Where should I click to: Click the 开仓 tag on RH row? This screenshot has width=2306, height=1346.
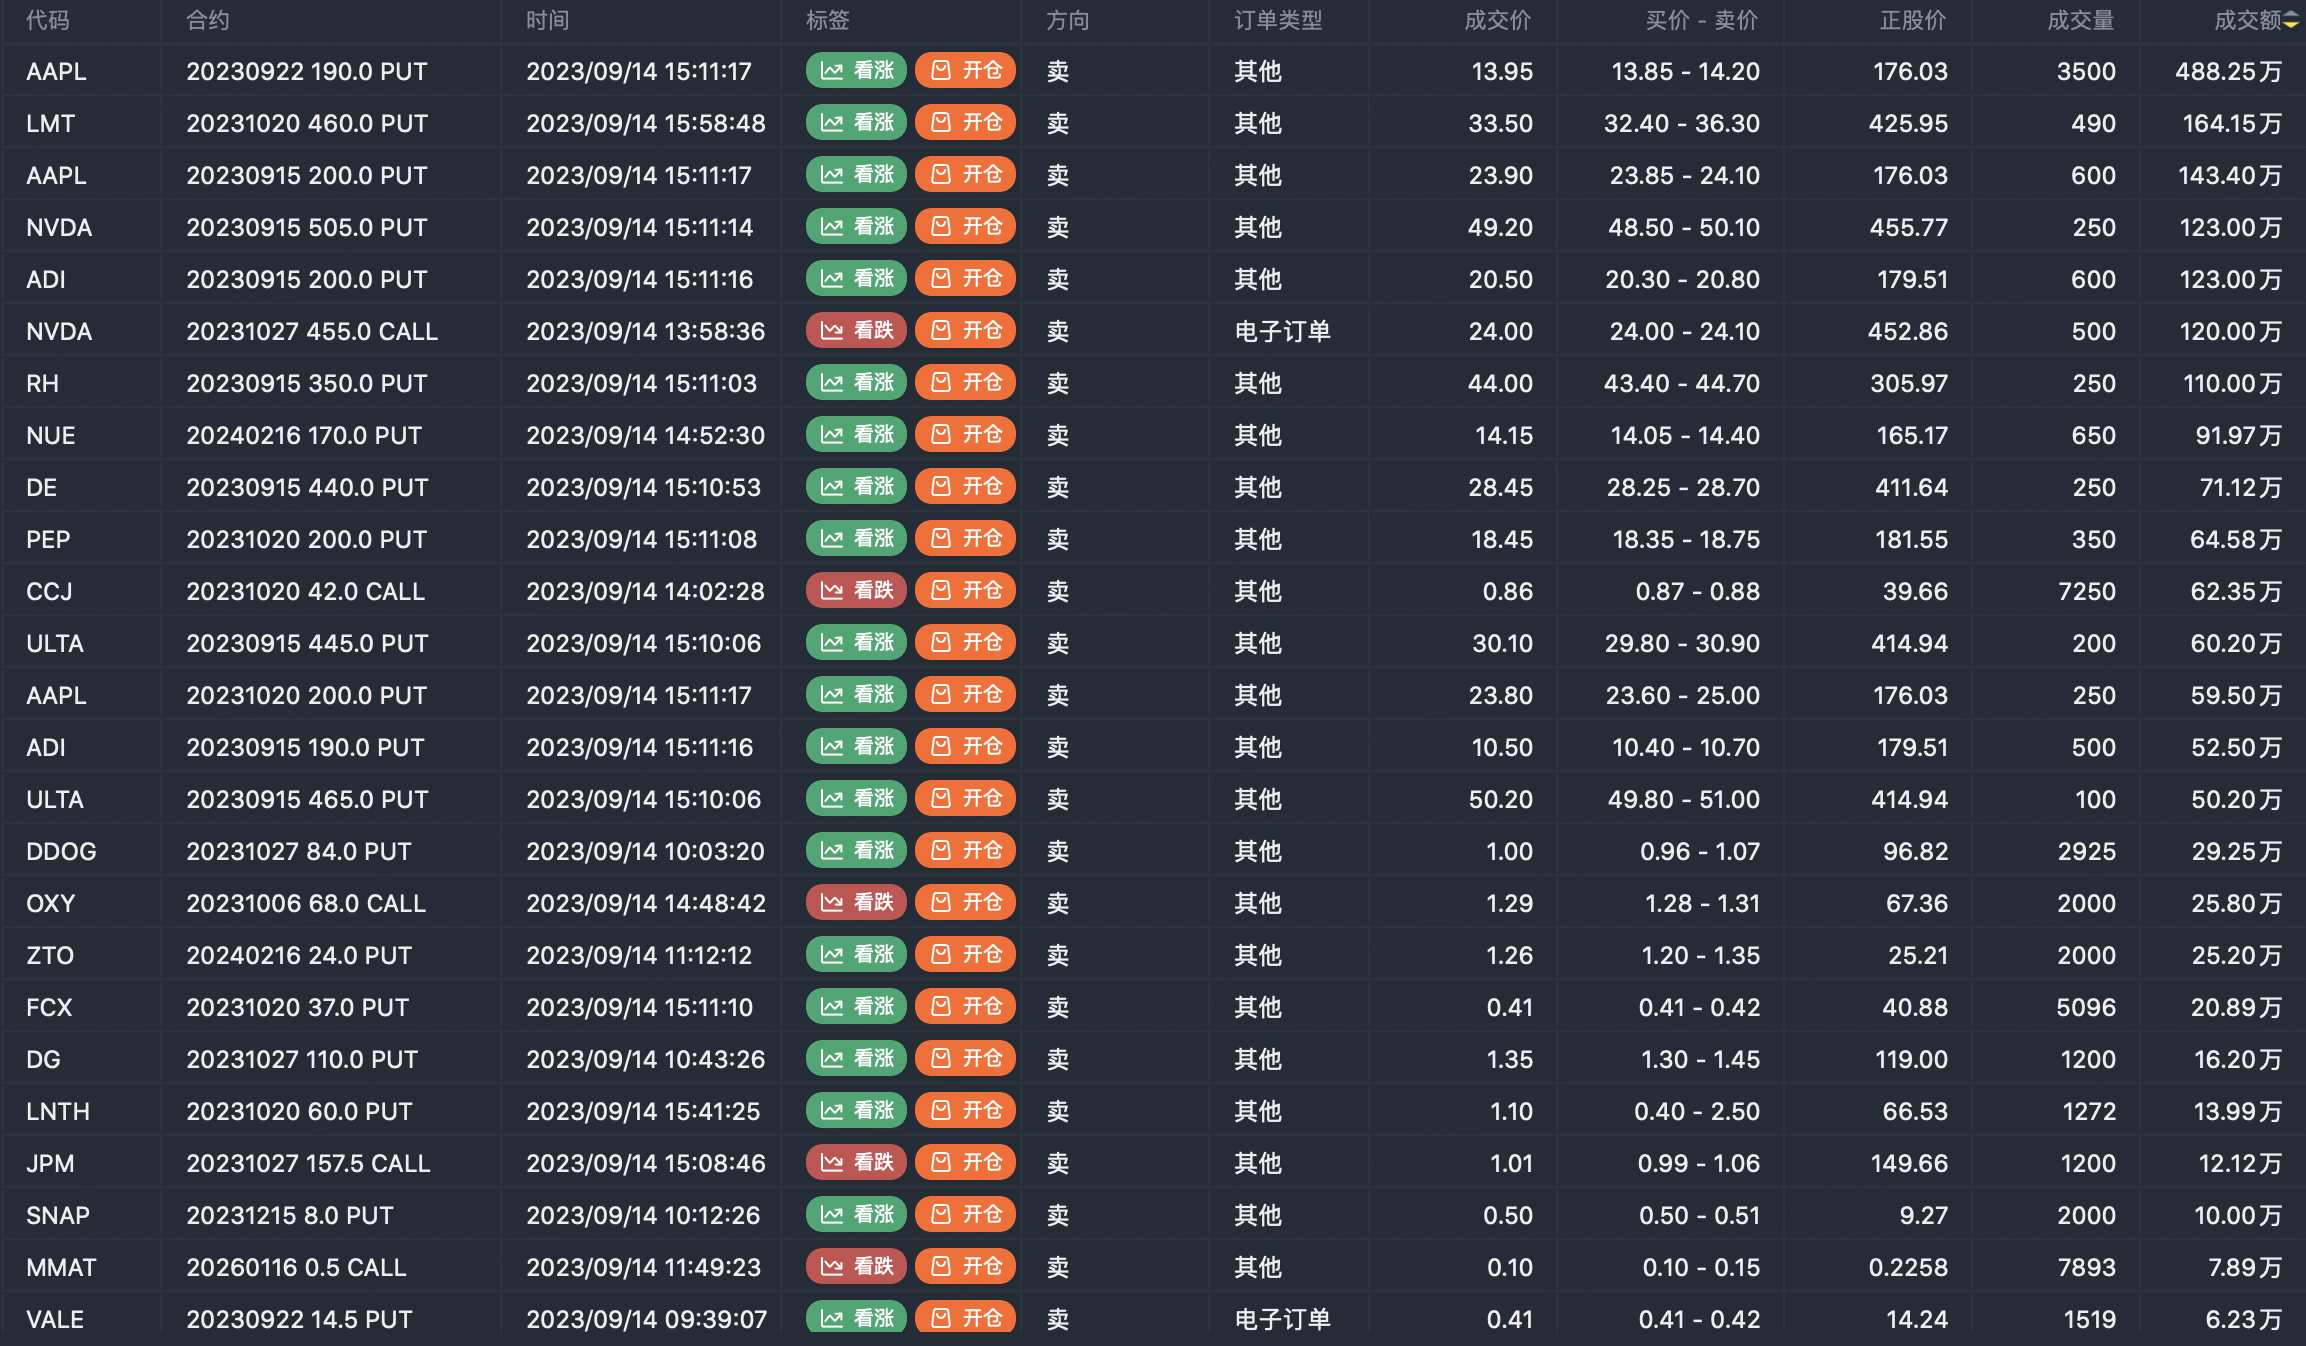pos(965,383)
